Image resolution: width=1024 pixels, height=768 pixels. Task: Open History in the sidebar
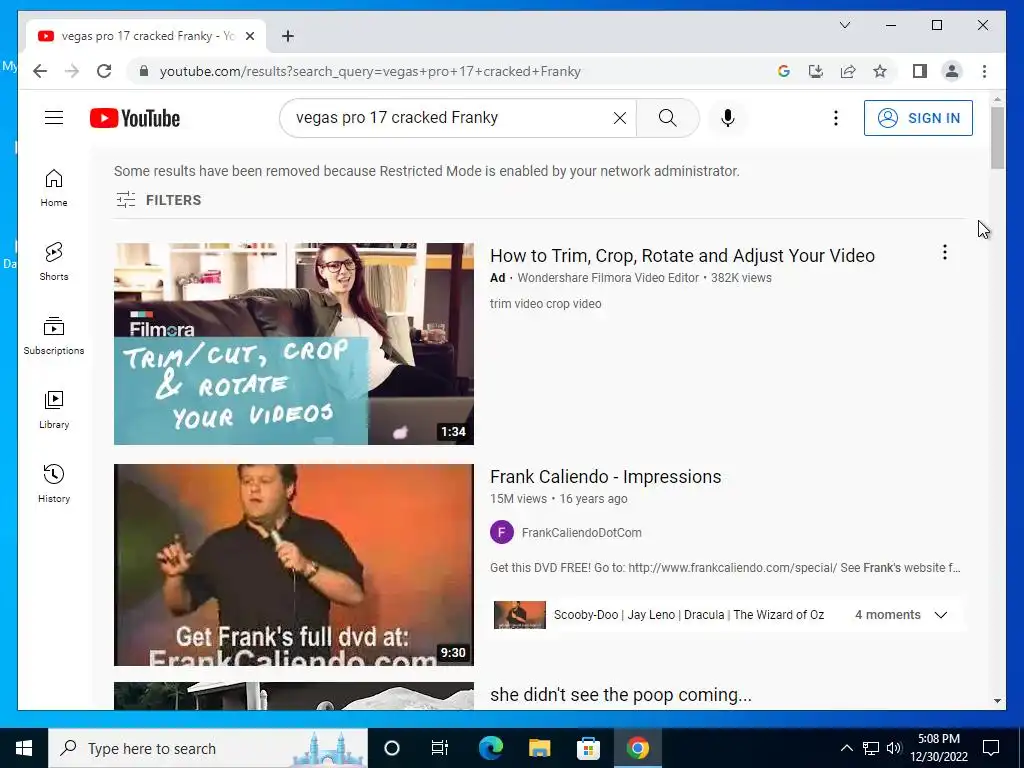point(54,483)
